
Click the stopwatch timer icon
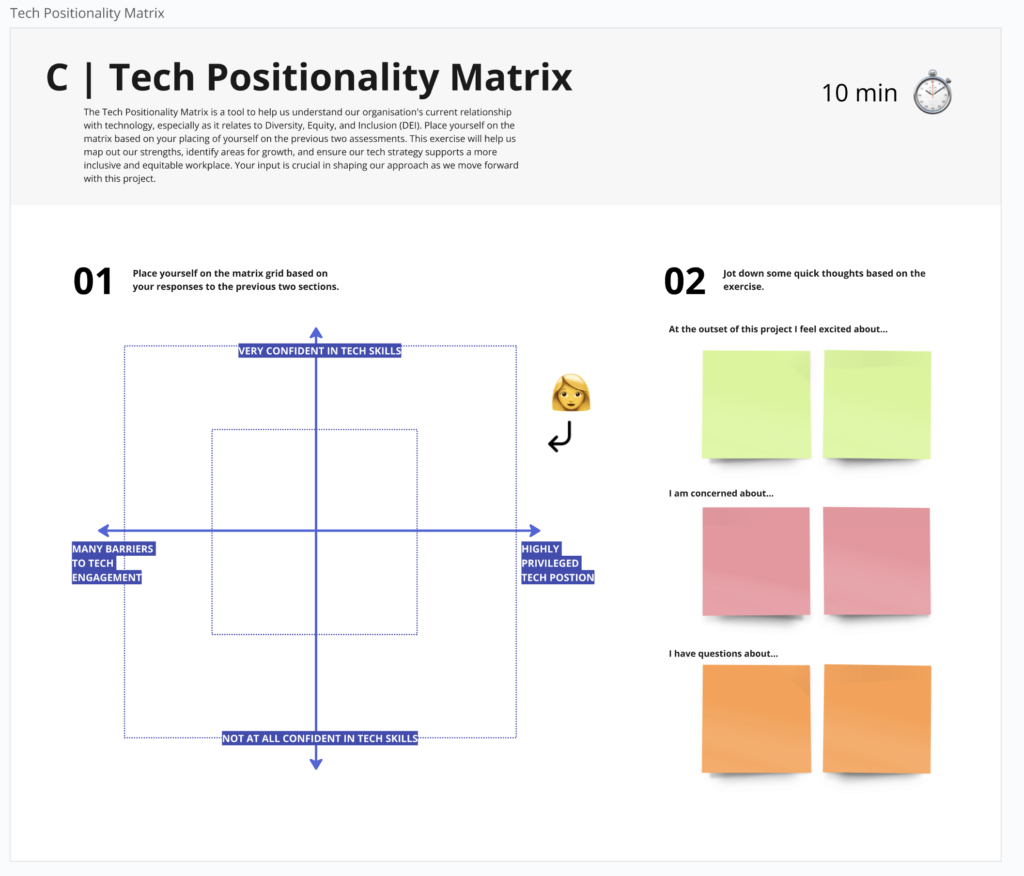[x=933, y=92]
